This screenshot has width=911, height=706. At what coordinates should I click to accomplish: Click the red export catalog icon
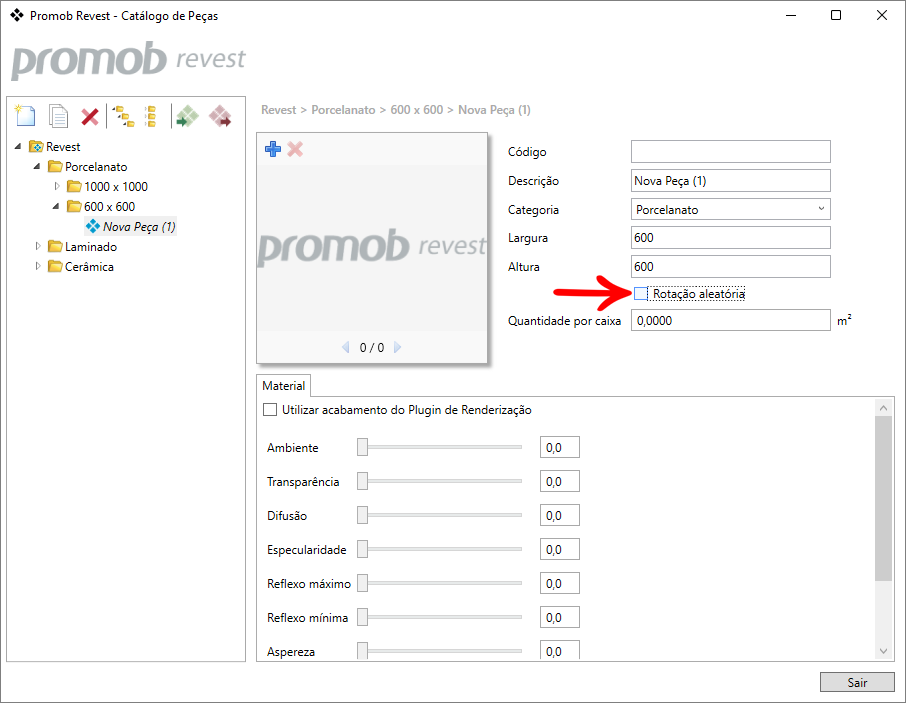coord(220,116)
